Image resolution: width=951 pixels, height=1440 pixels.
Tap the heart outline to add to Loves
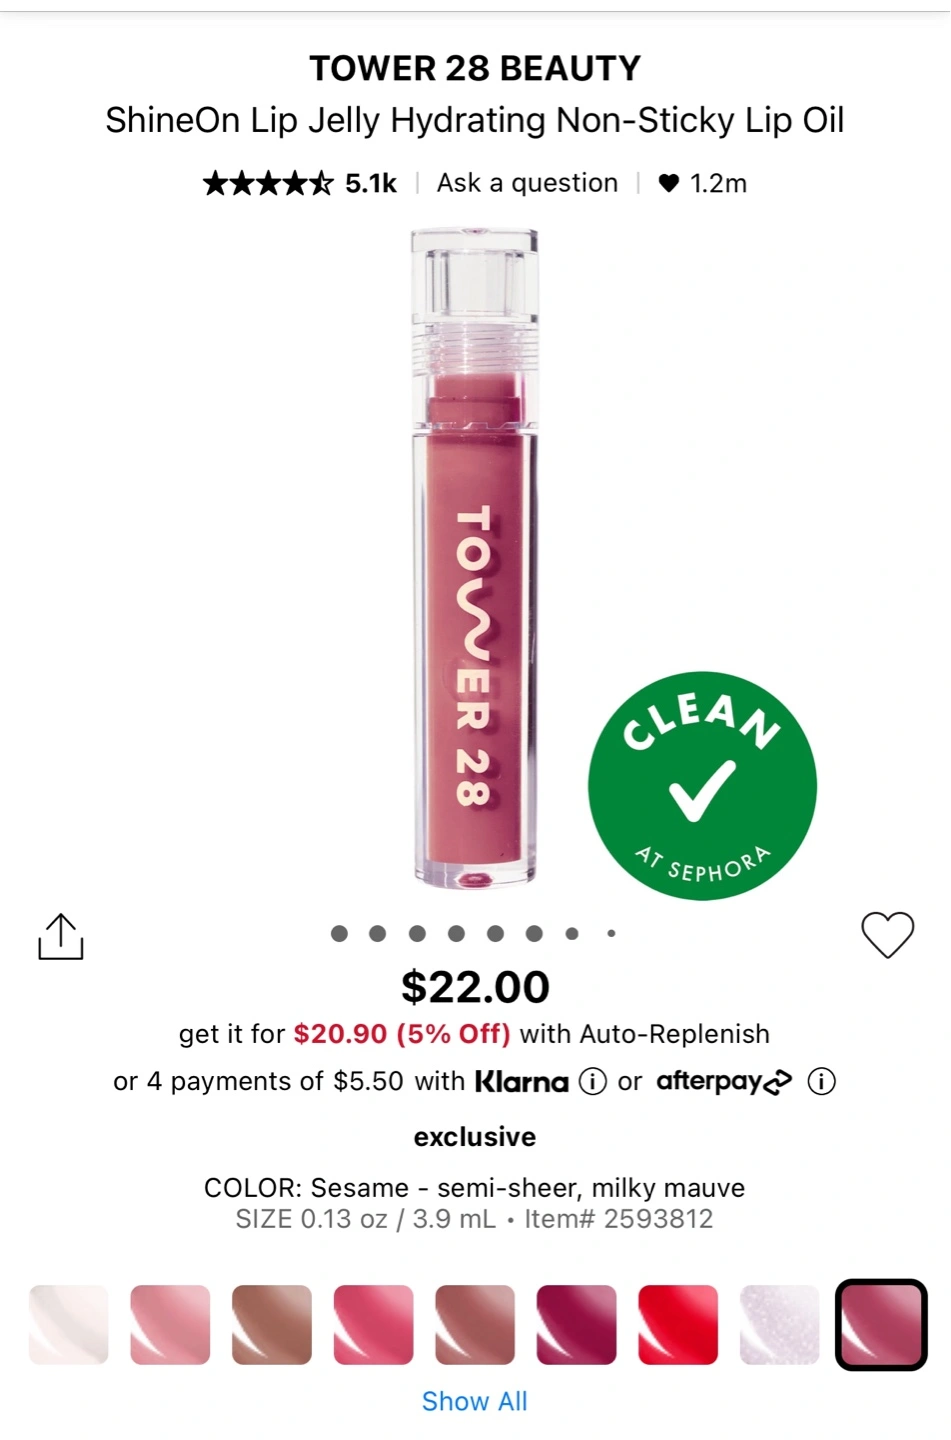(887, 936)
